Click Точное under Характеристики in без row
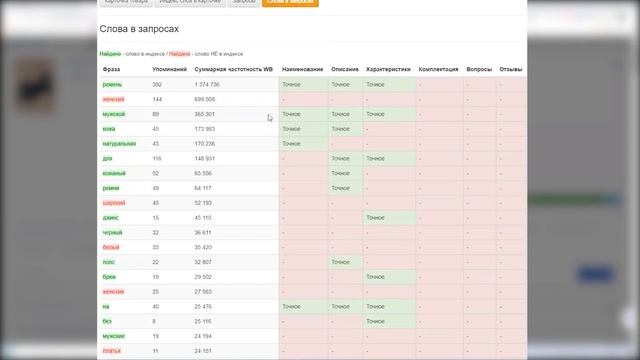This screenshot has height=360, width=640. point(376,321)
